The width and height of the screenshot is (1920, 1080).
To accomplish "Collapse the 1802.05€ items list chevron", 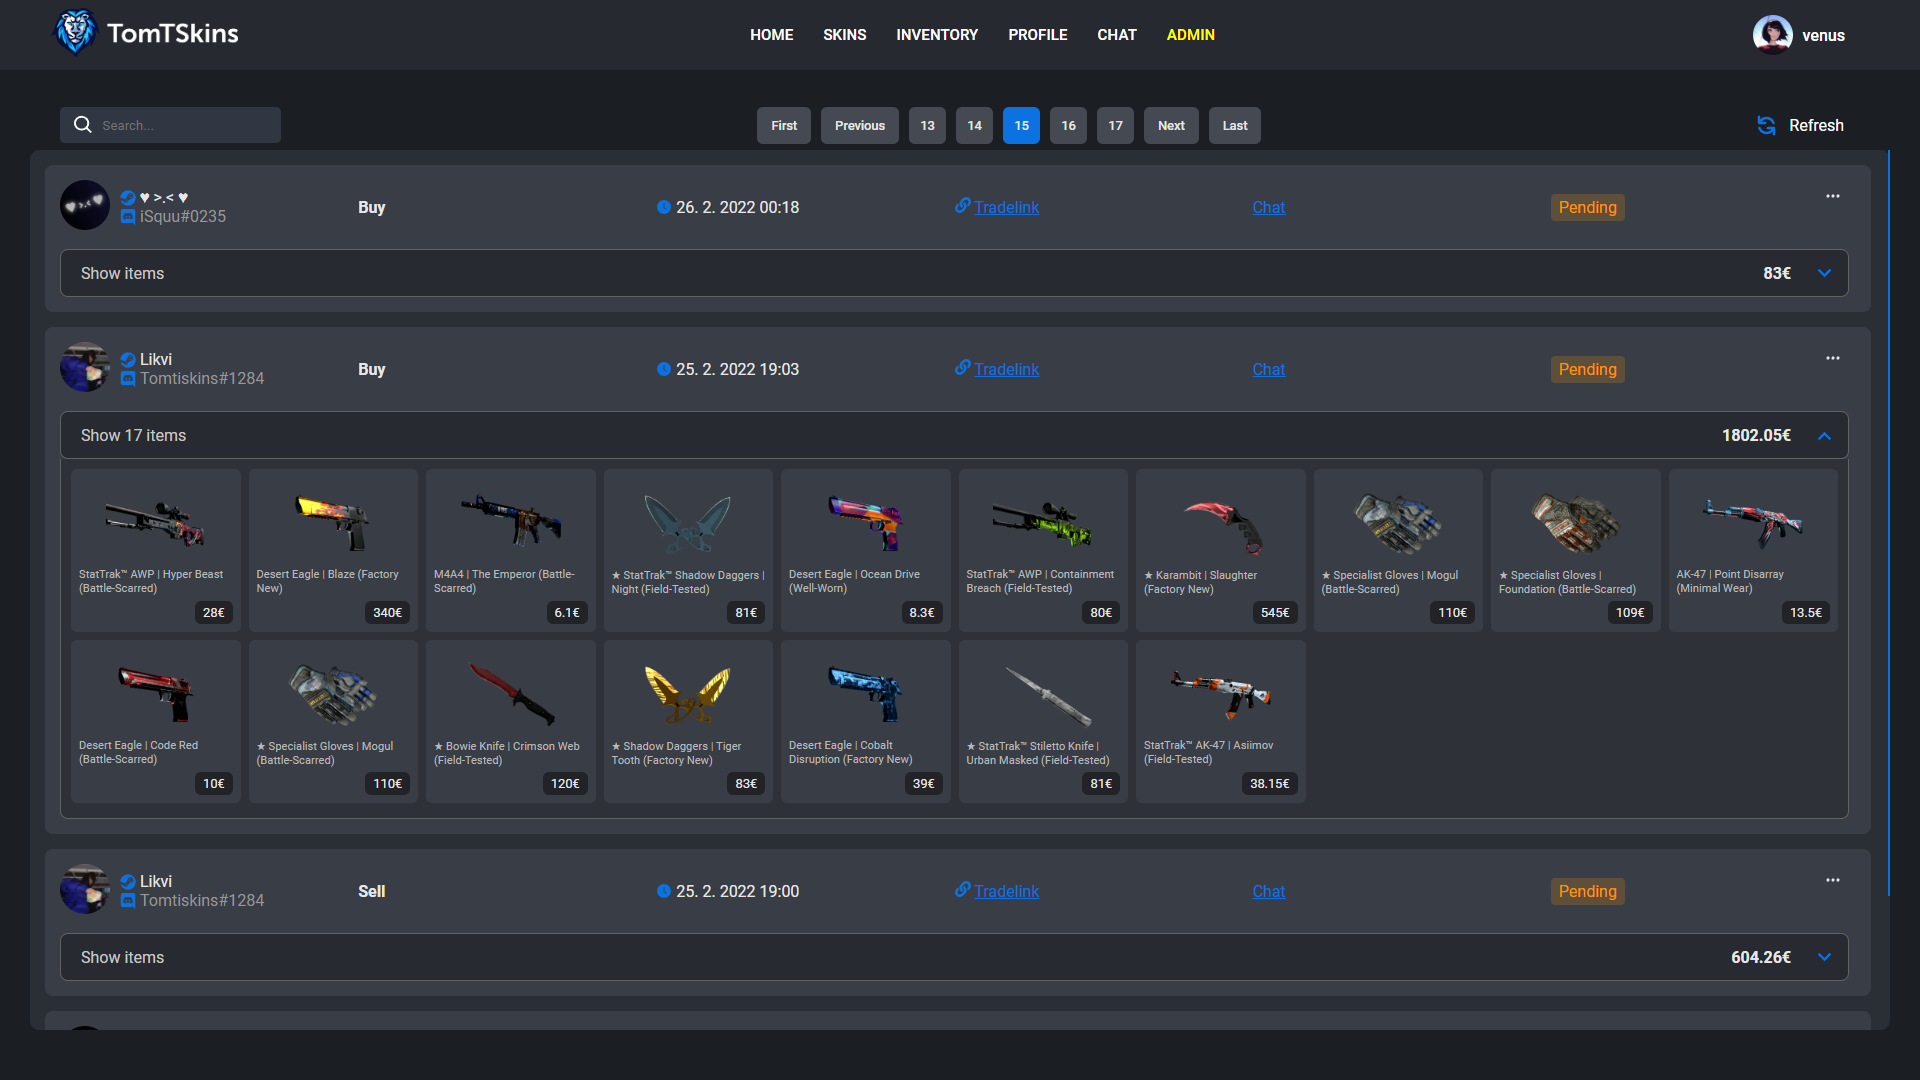I will (1824, 435).
